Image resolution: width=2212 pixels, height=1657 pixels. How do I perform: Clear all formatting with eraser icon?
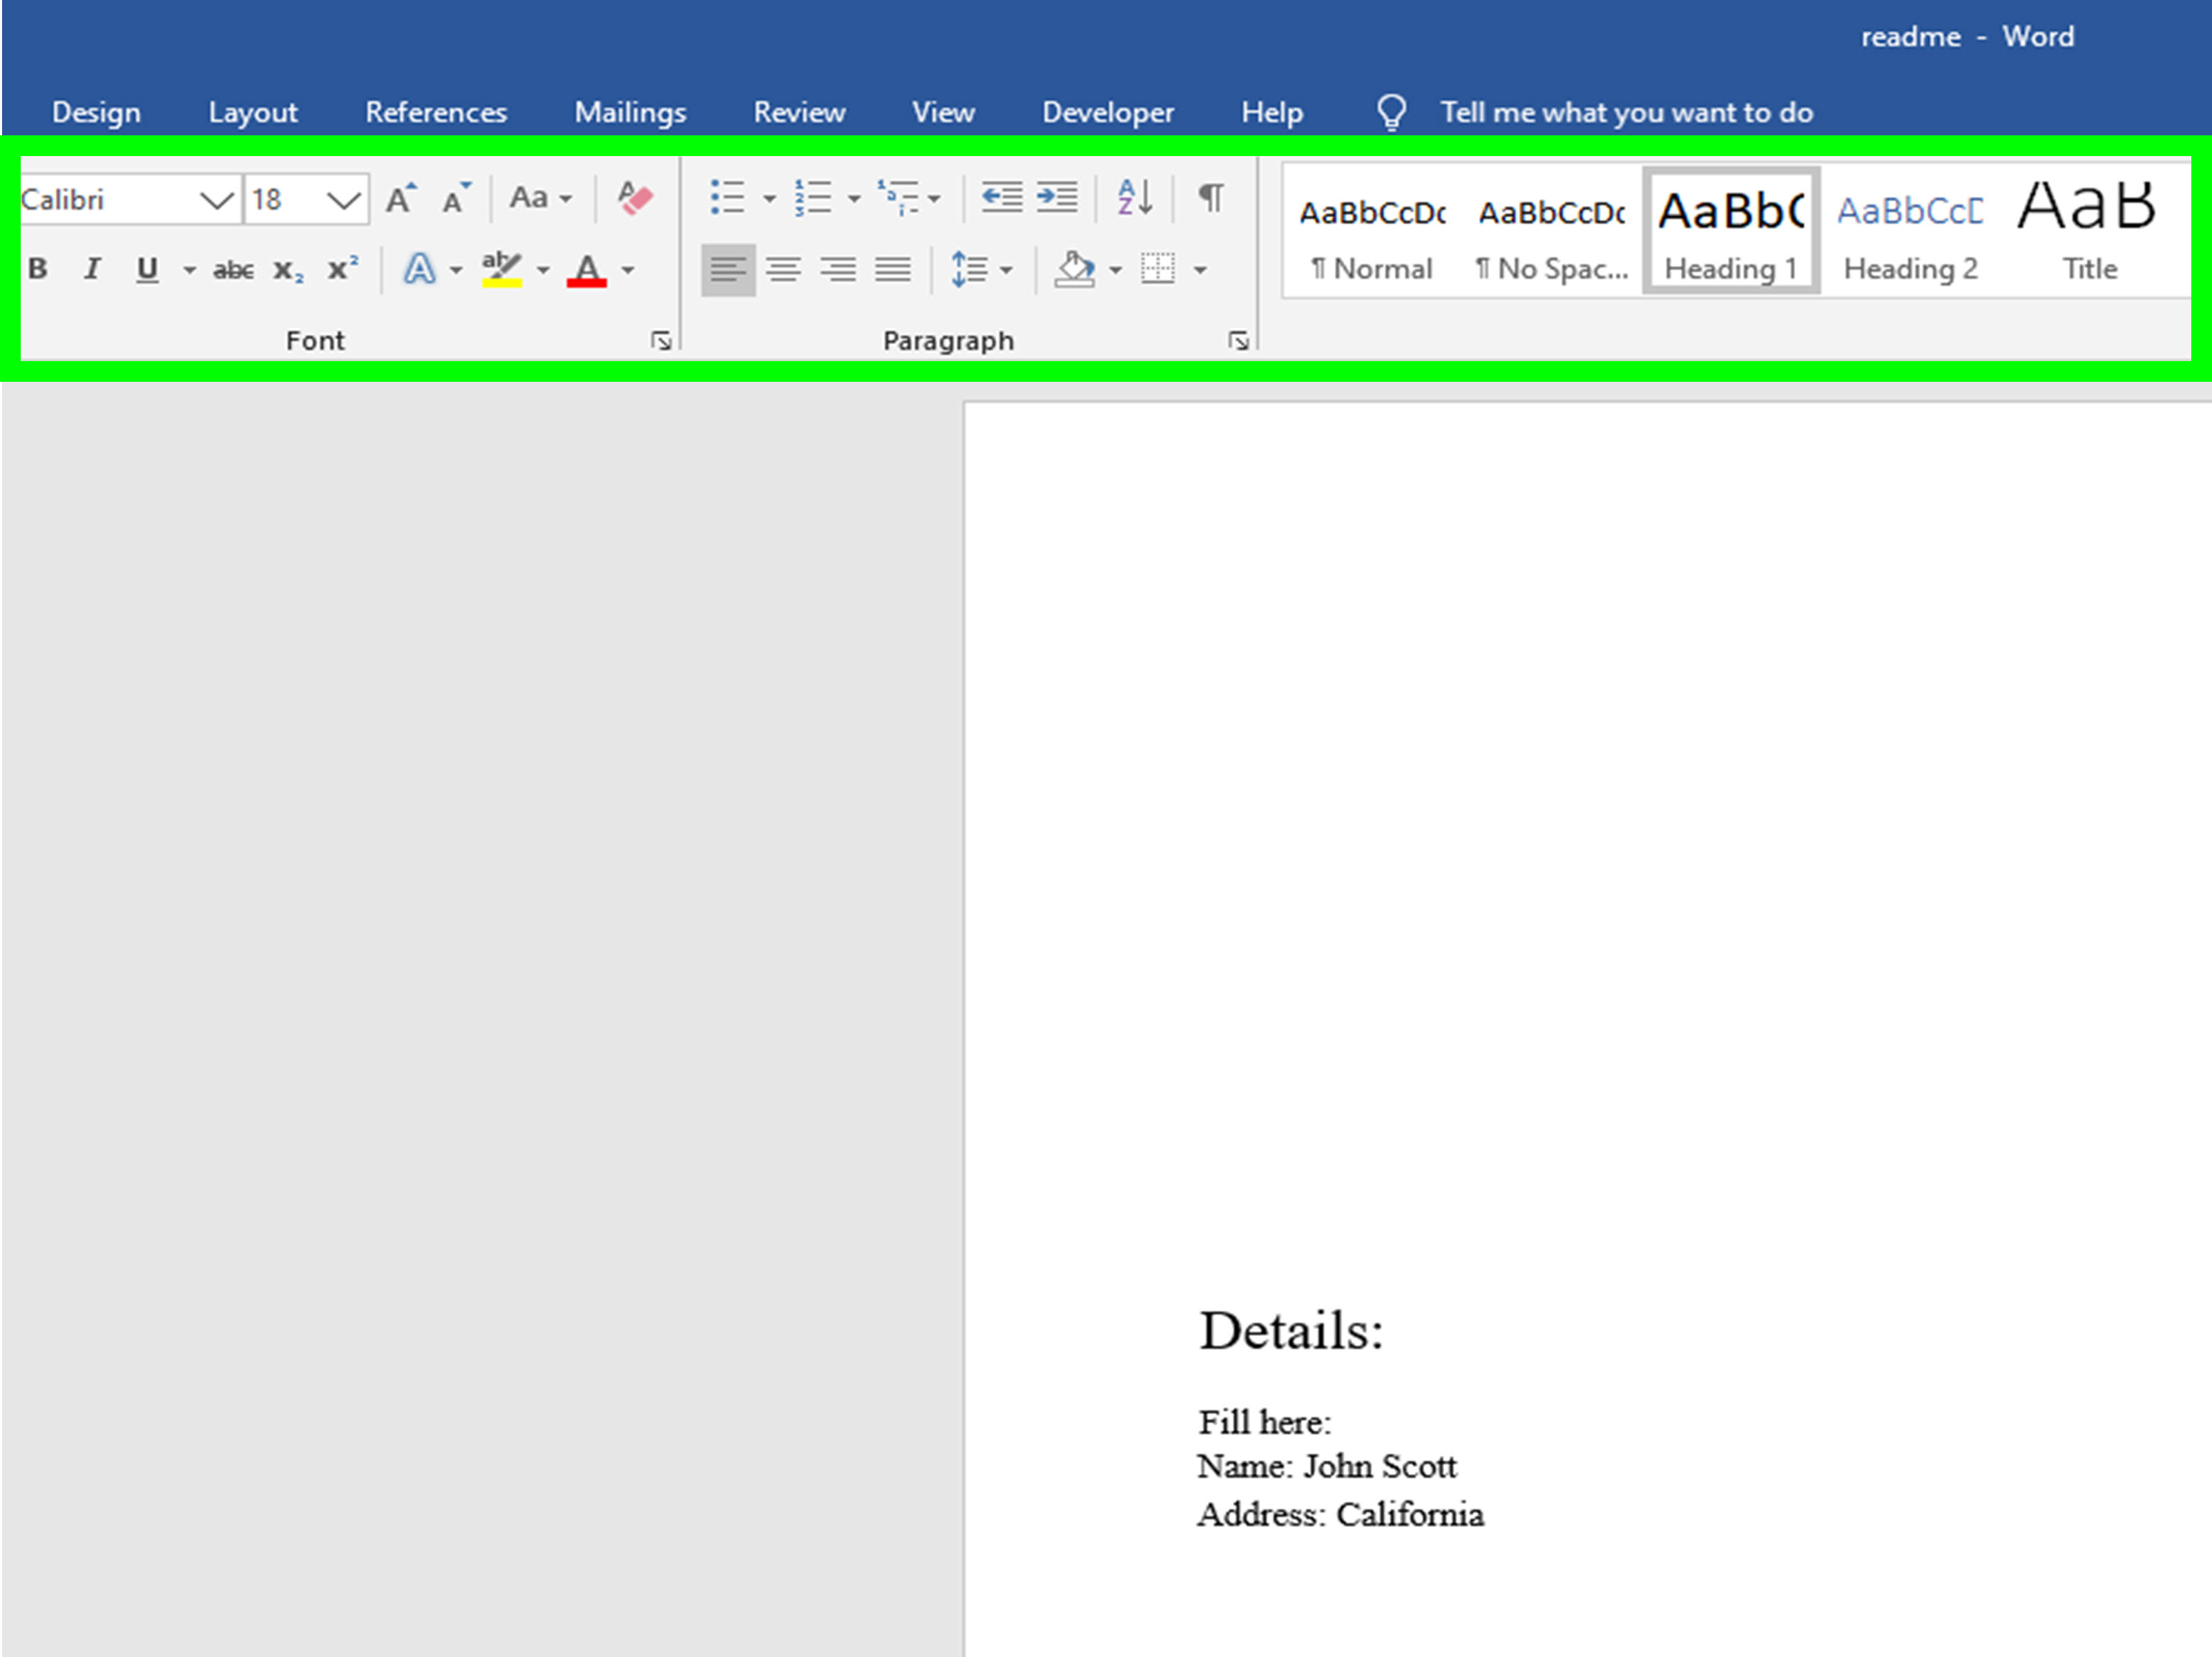pyautogui.click(x=634, y=198)
